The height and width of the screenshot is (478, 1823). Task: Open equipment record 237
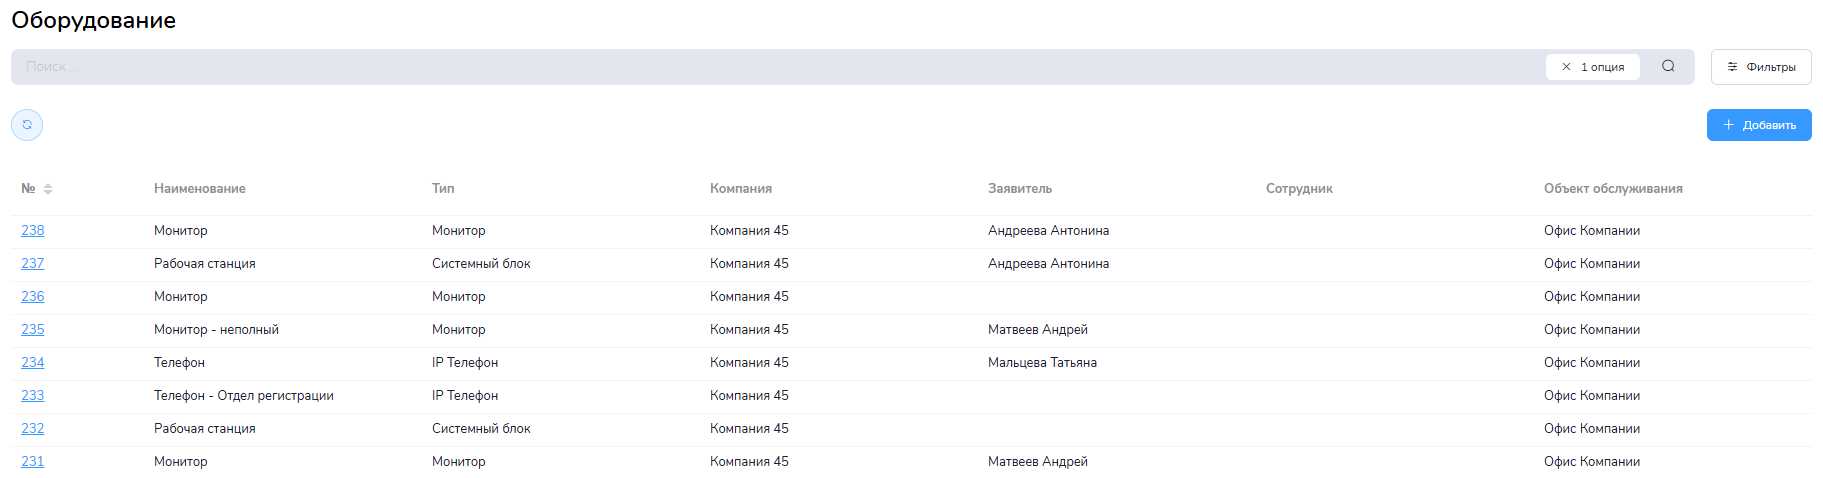tap(33, 264)
